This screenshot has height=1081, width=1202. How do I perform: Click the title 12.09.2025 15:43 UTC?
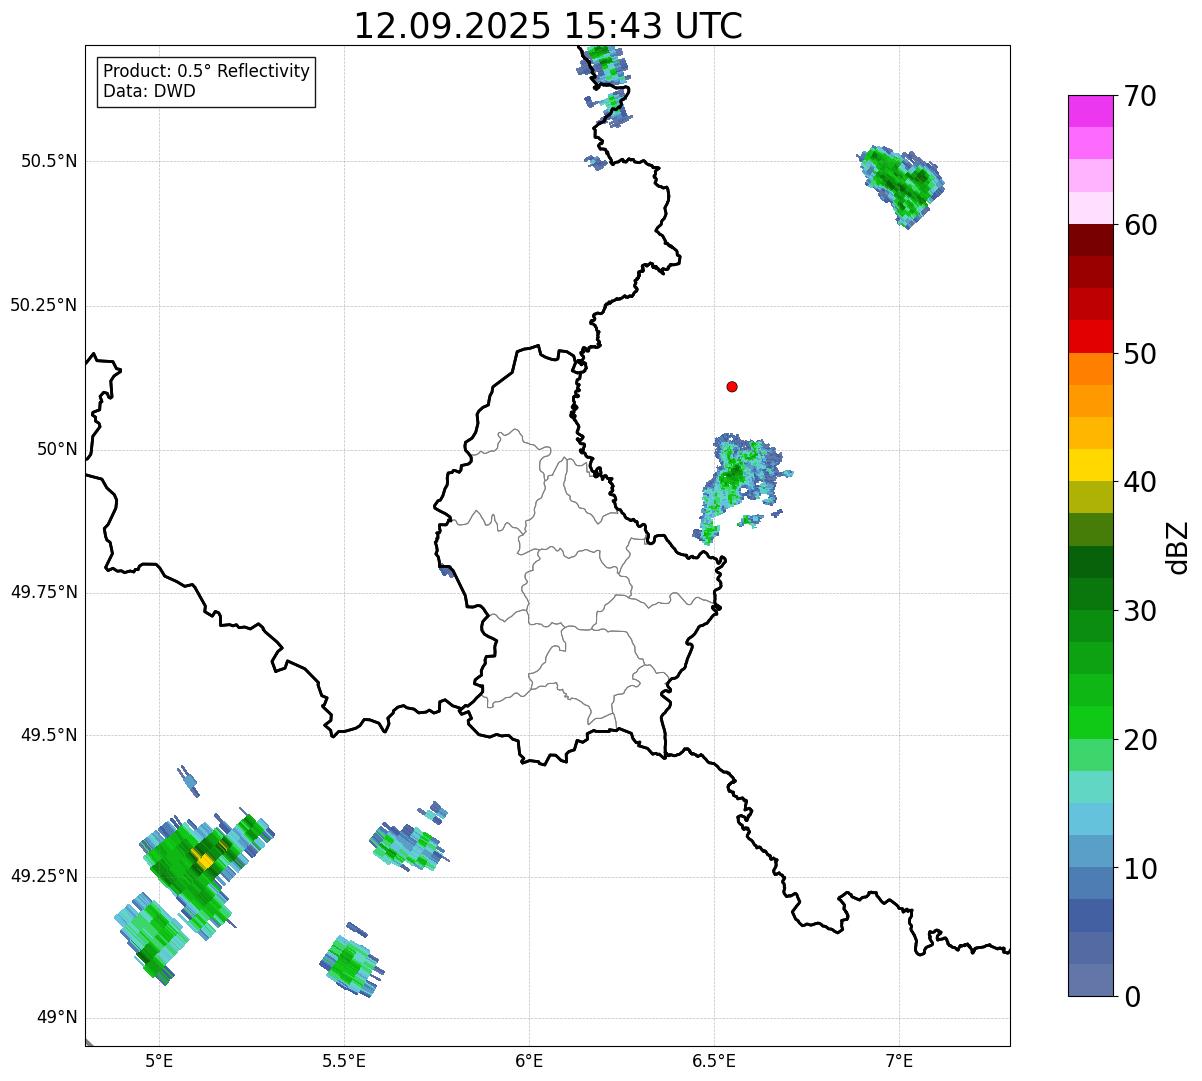click(548, 26)
